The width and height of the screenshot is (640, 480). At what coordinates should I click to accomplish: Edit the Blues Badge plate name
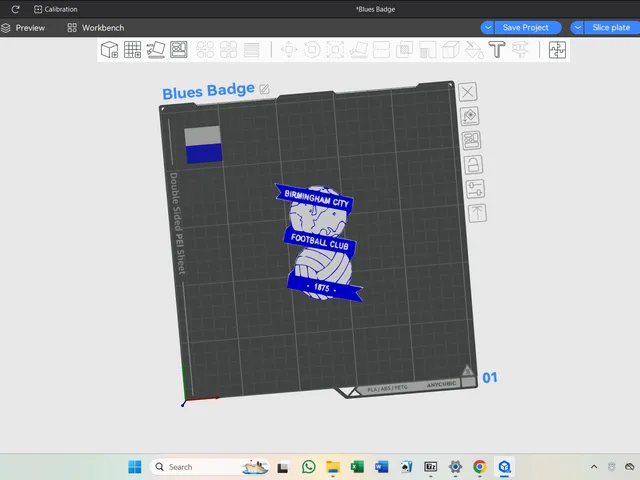(x=264, y=89)
